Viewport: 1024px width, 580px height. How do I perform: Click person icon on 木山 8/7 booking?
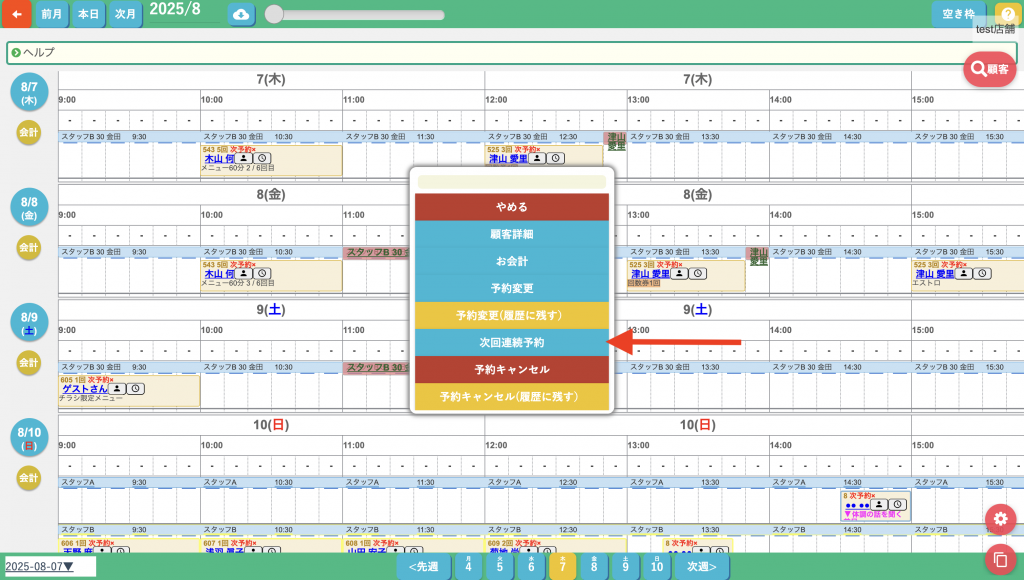tap(245, 159)
